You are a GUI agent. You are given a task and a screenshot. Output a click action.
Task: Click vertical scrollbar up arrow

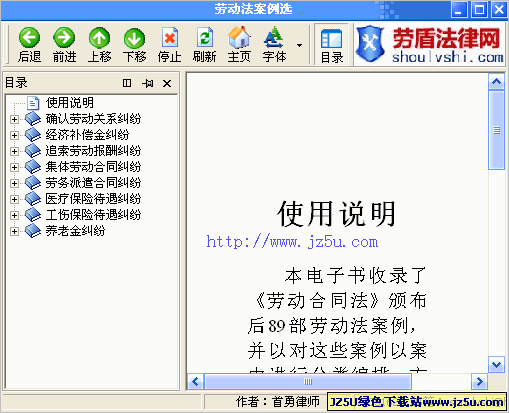point(496,81)
